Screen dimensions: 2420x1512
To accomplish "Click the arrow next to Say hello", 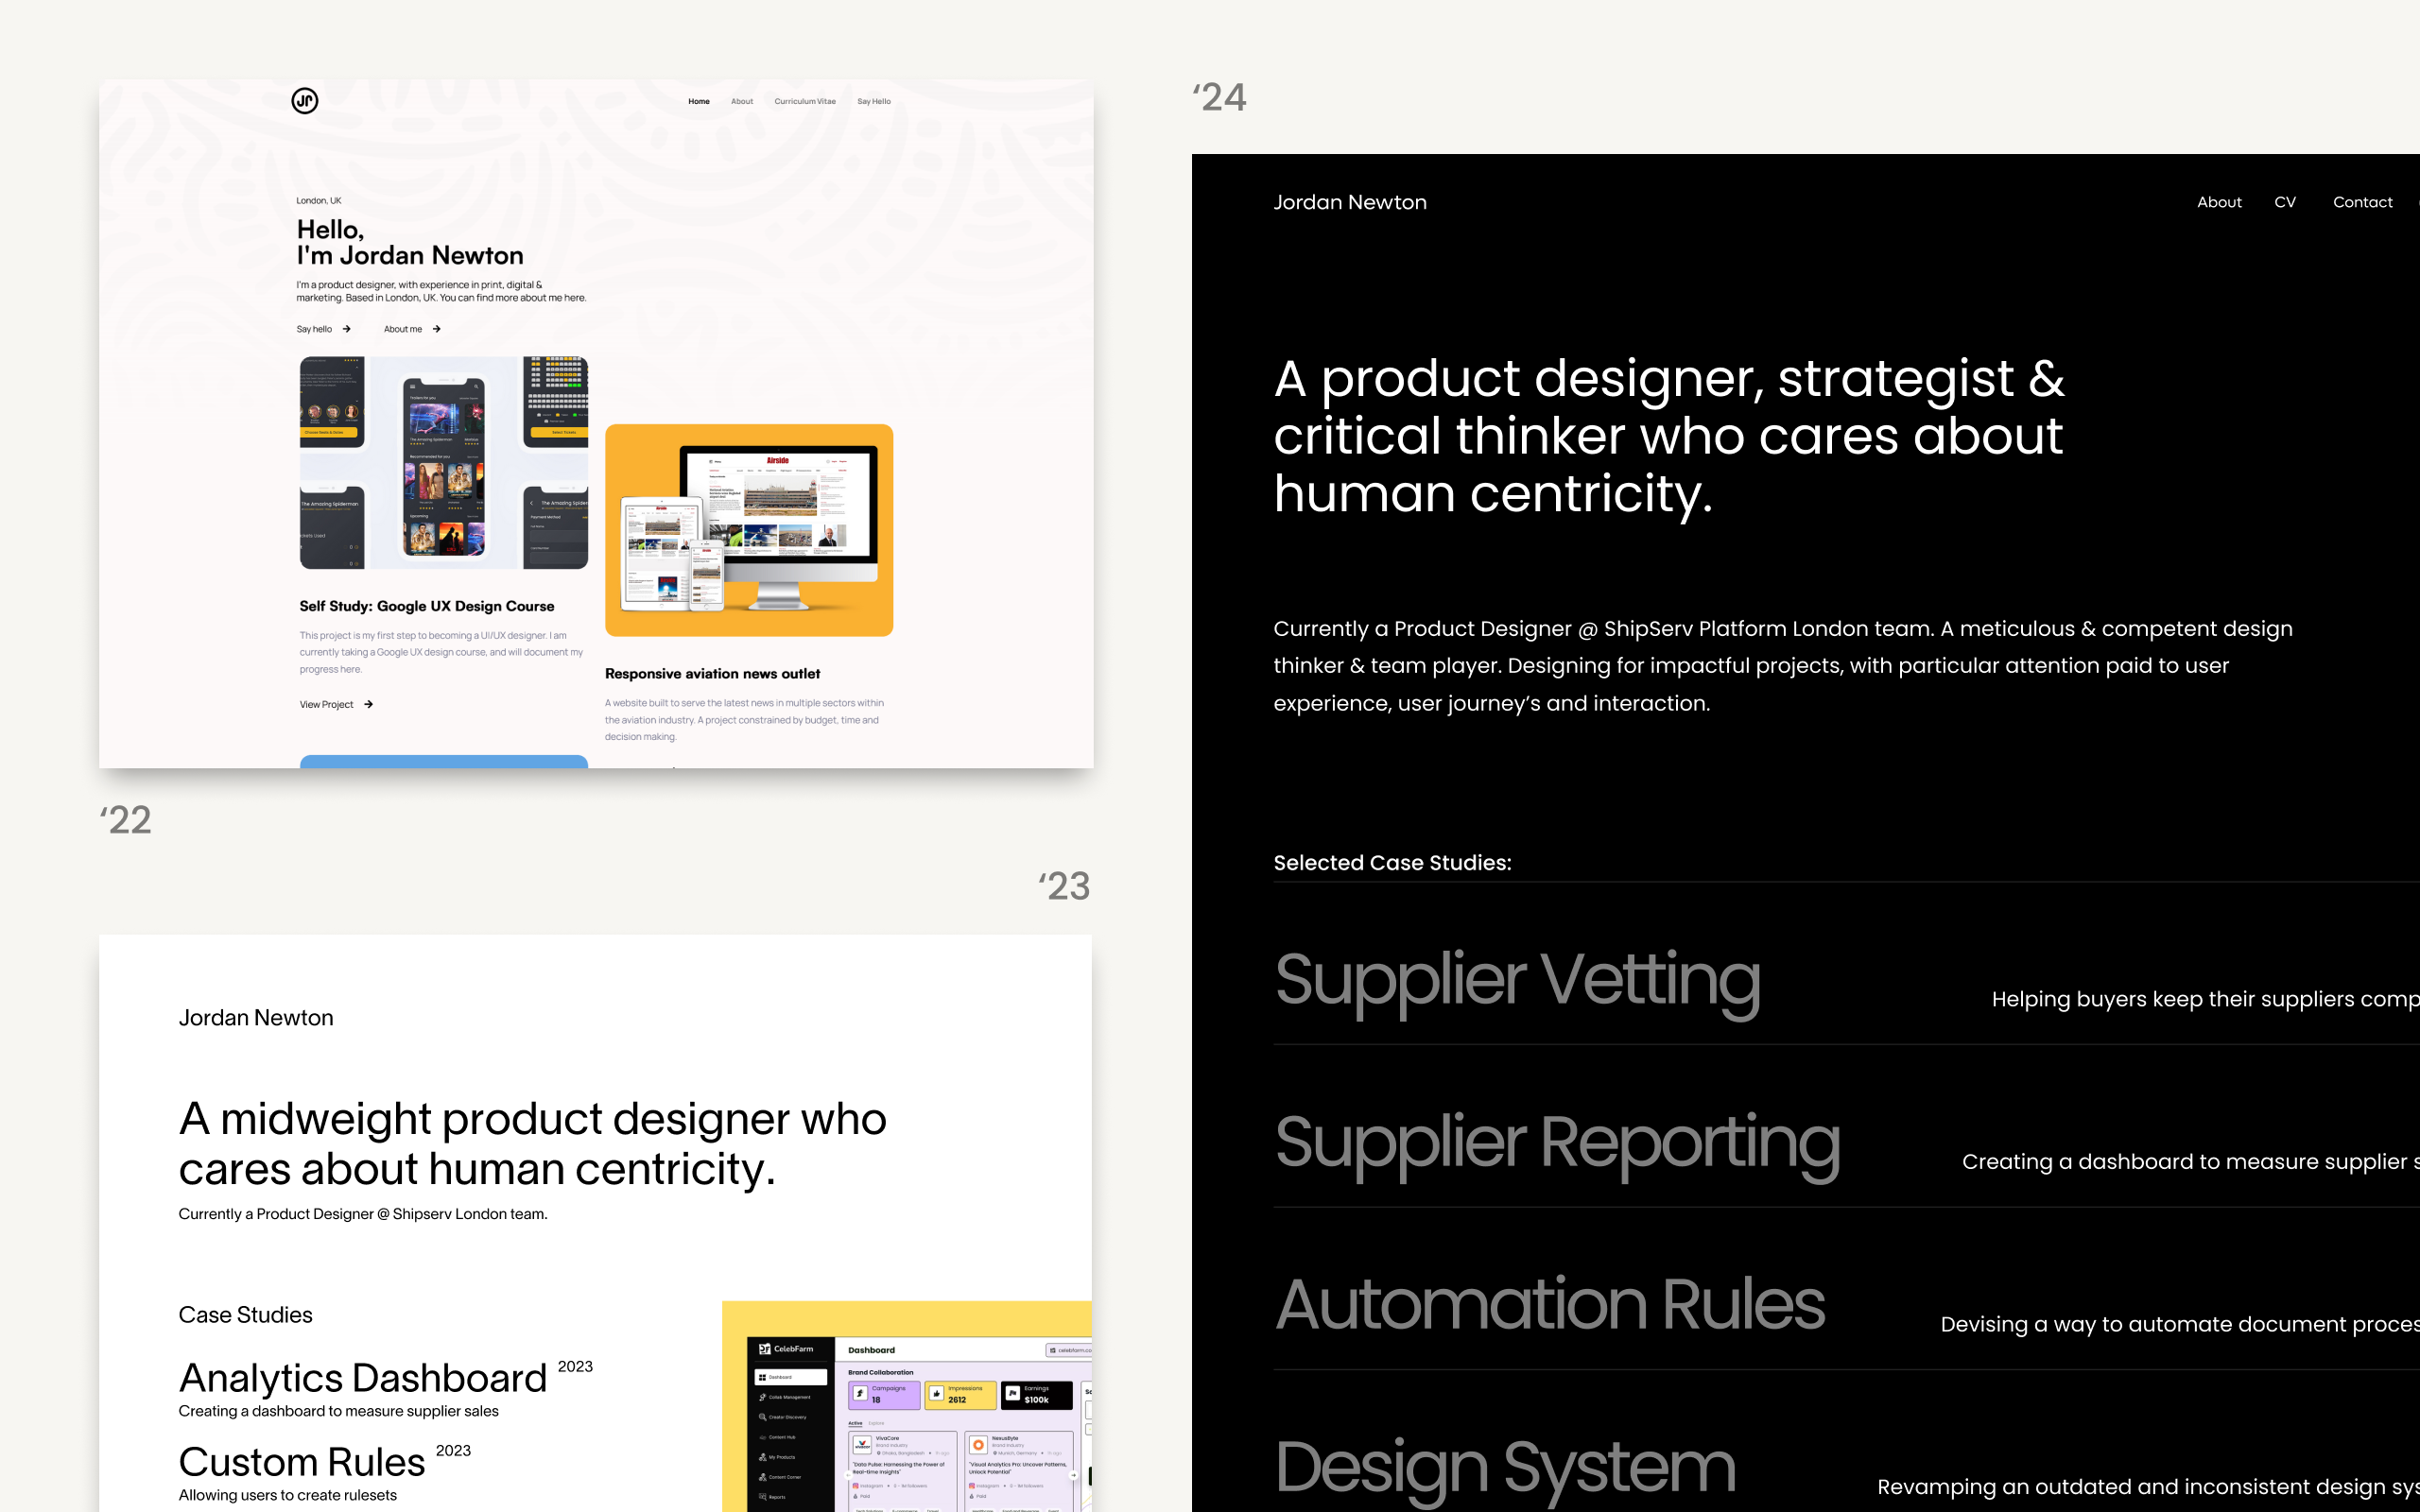I will [347, 329].
